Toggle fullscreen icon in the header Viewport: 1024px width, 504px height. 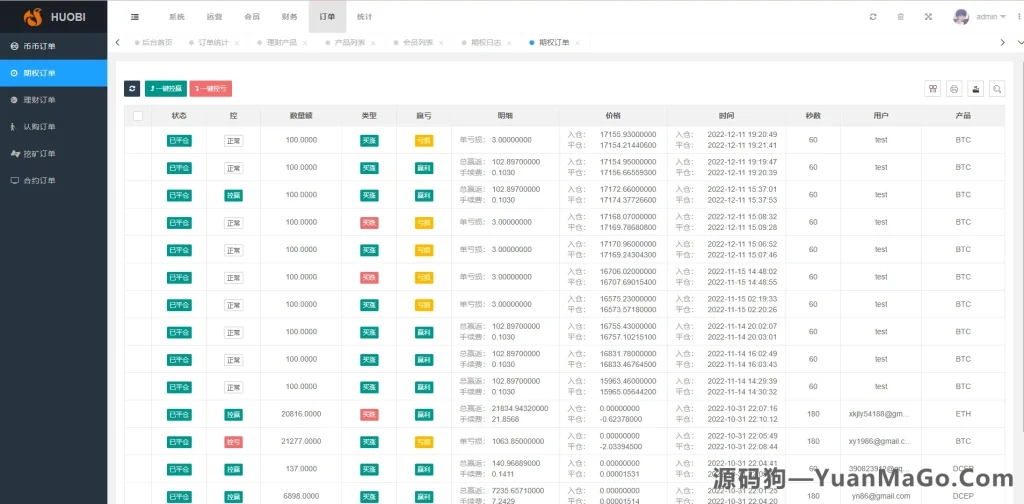point(928,17)
